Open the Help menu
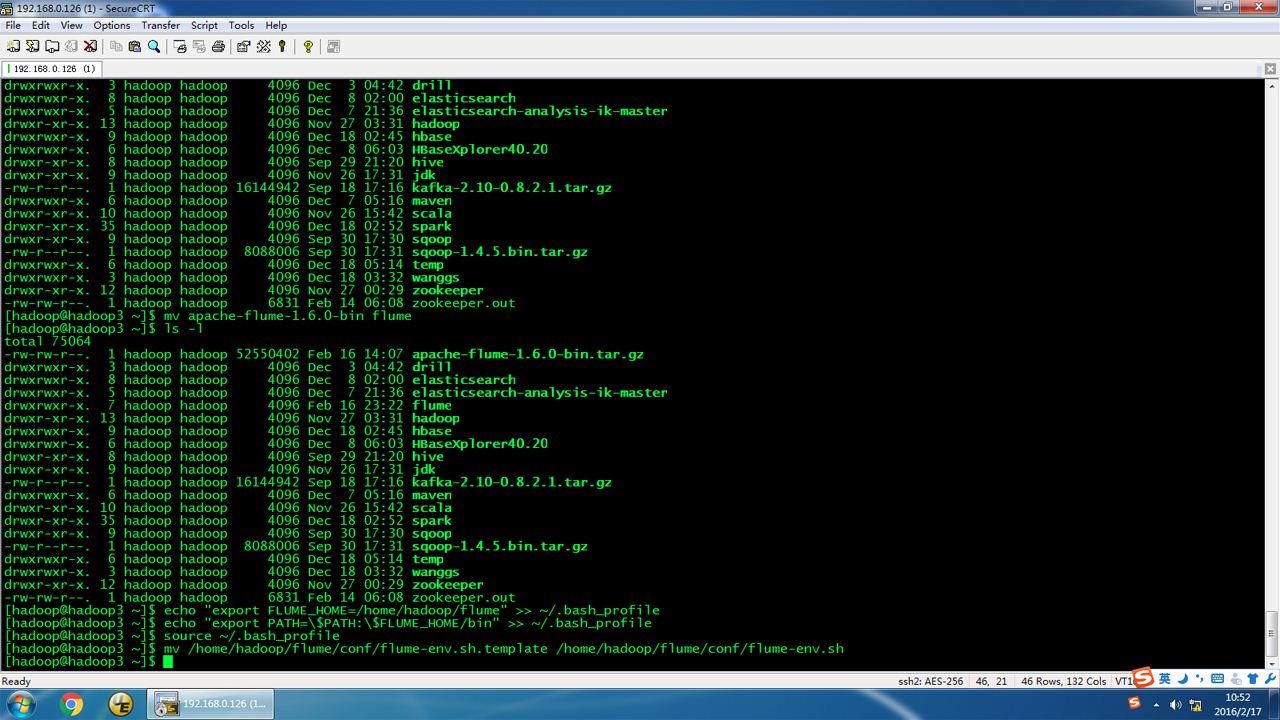 coord(276,25)
